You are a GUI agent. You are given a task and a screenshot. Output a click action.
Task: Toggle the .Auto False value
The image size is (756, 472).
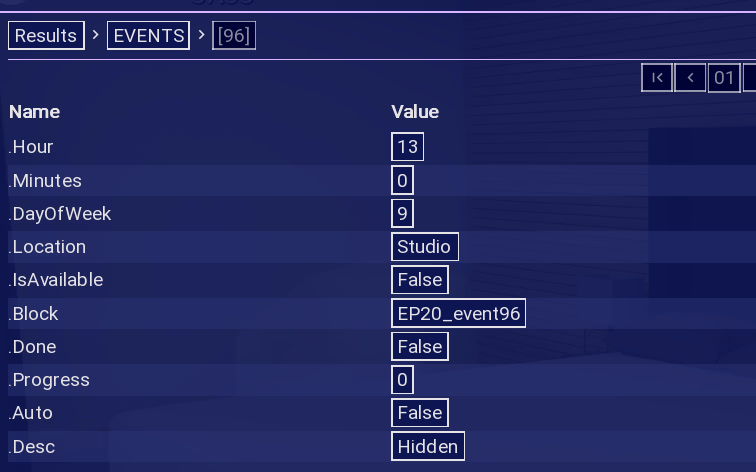pyautogui.click(x=419, y=413)
